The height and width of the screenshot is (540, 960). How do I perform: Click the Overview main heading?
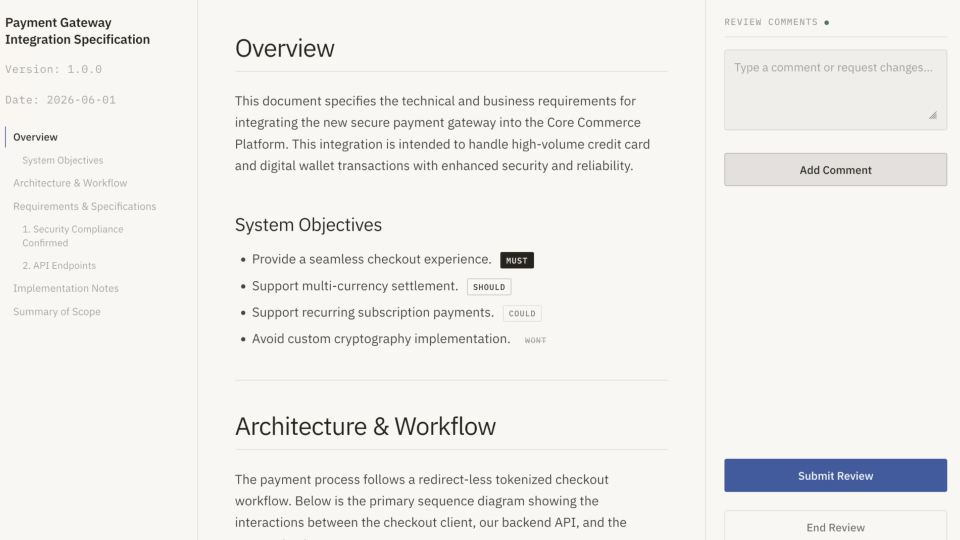[285, 48]
